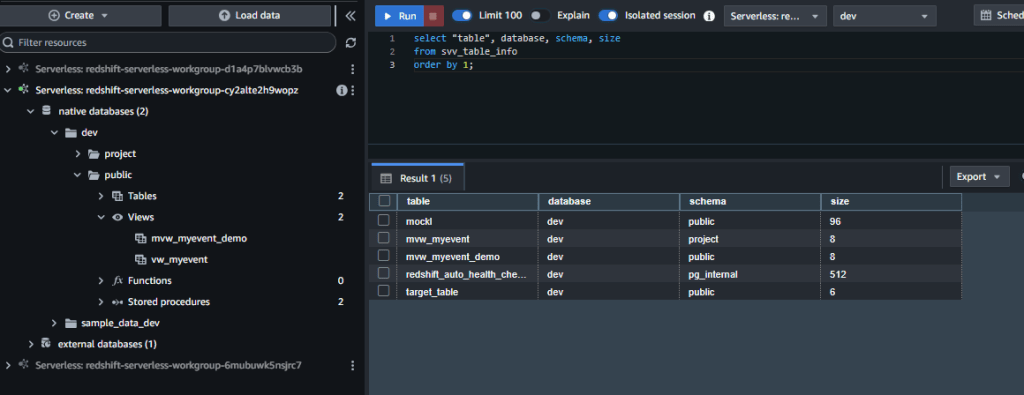Disable the Isolated session toggle
This screenshot has width=1024, height=395.
click(608, 15)
